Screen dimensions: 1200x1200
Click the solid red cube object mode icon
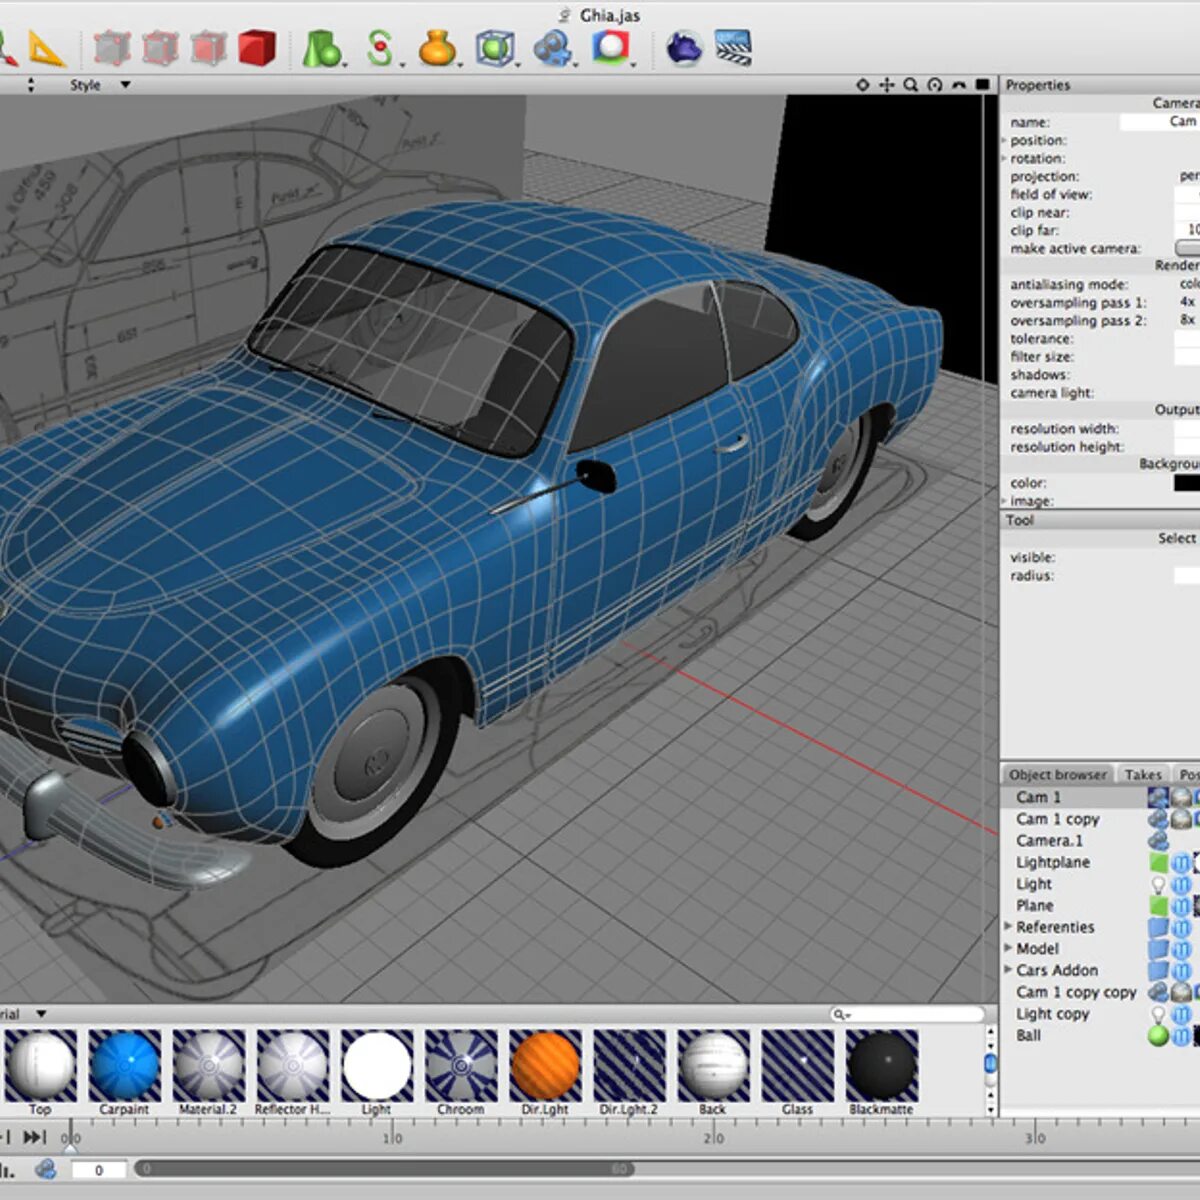click(x=257, y=48)
